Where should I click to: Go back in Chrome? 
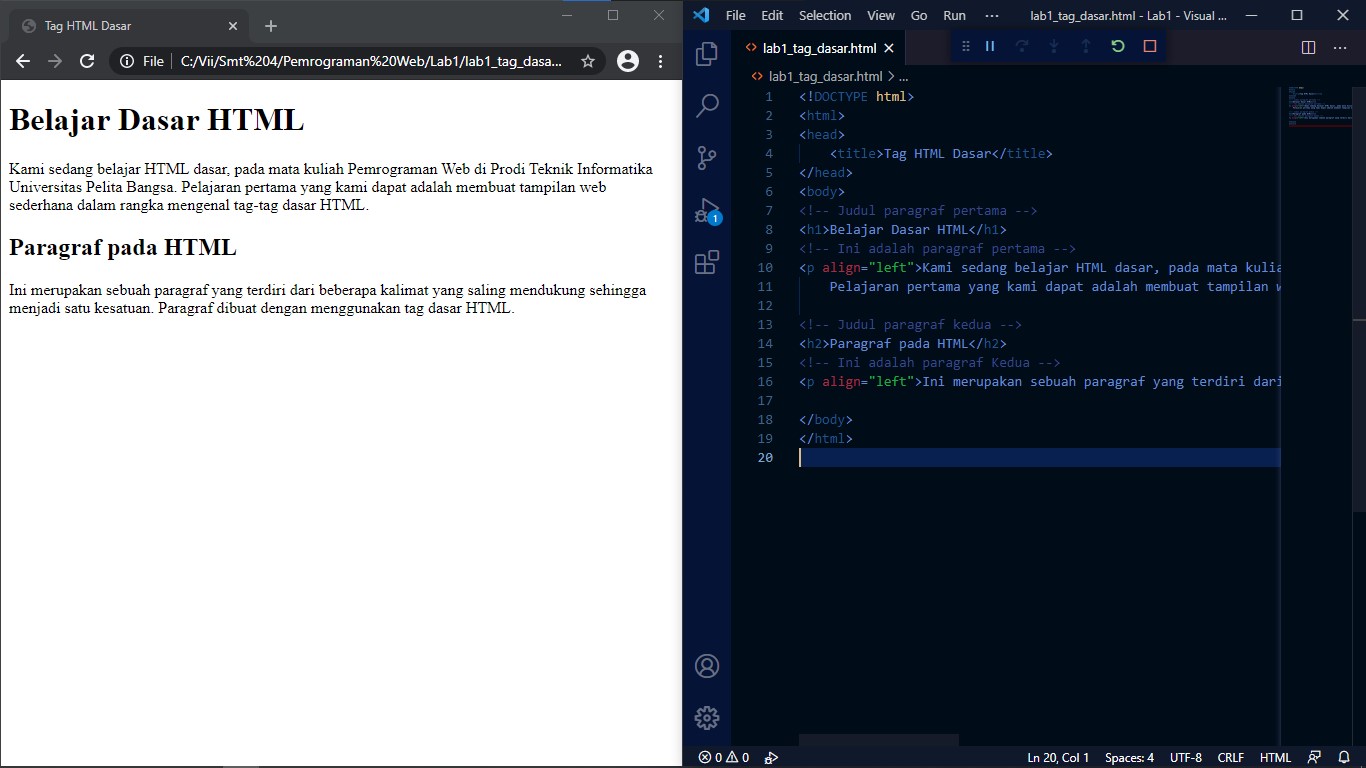click(22, 61)
